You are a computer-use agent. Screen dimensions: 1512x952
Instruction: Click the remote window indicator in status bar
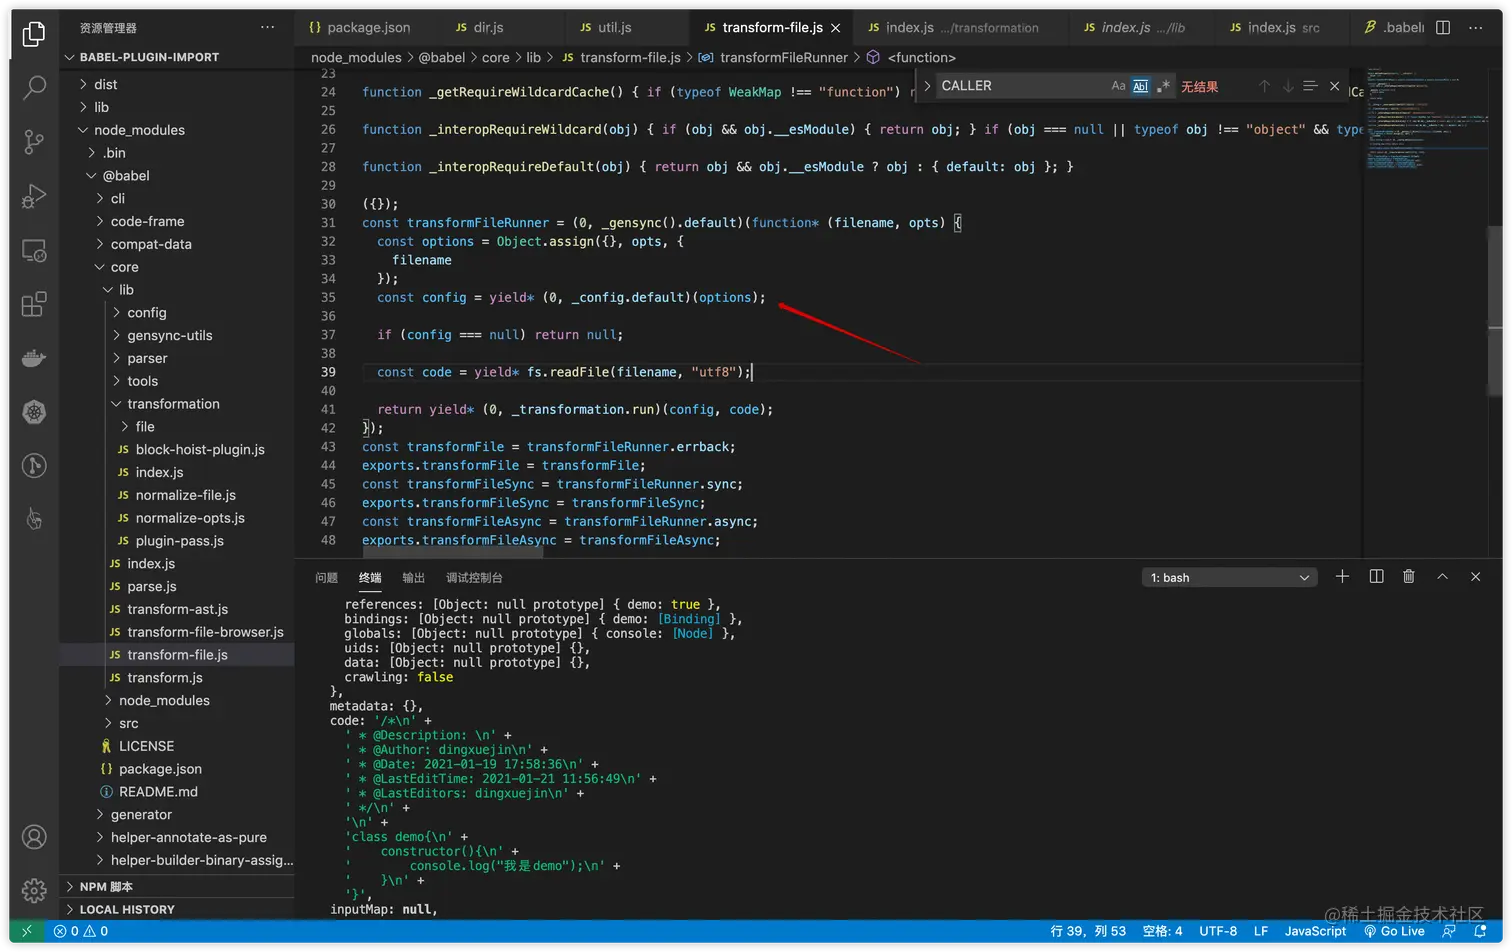tap(27, 931)
